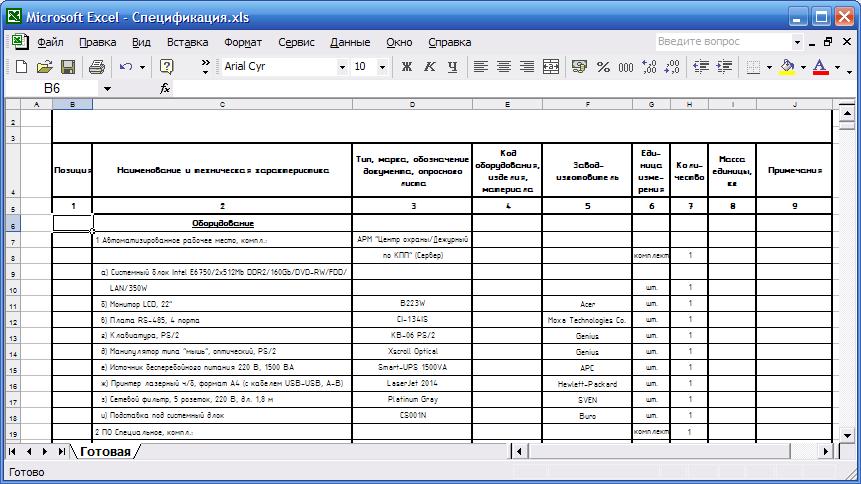Open the Данные menu
861x484 pixels.
pyautogui.click(x=350, y=42)
